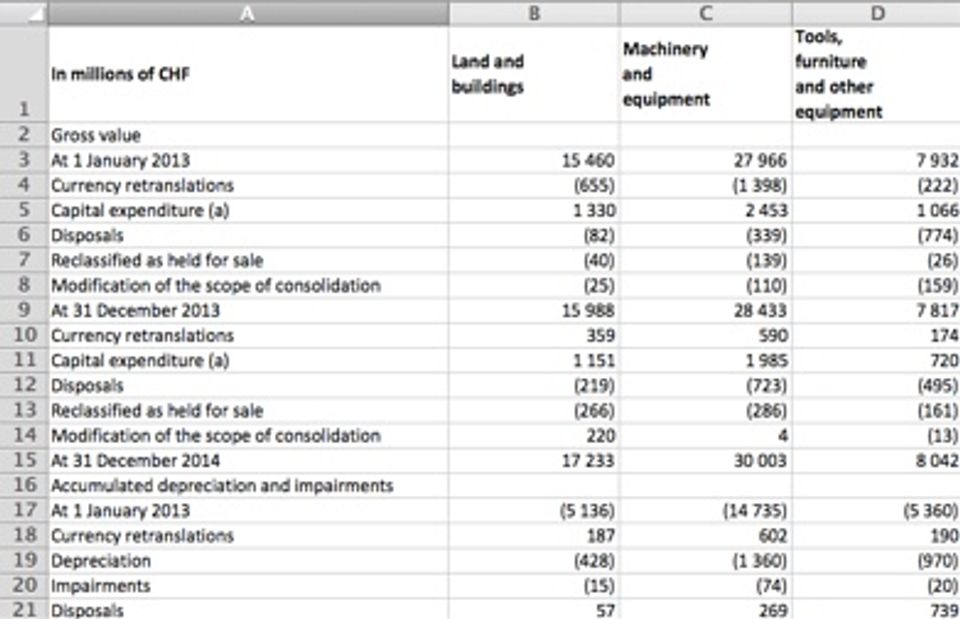960x619 pixels.
Task: Select the 'Gross value' cell
Action: [248, 135]
